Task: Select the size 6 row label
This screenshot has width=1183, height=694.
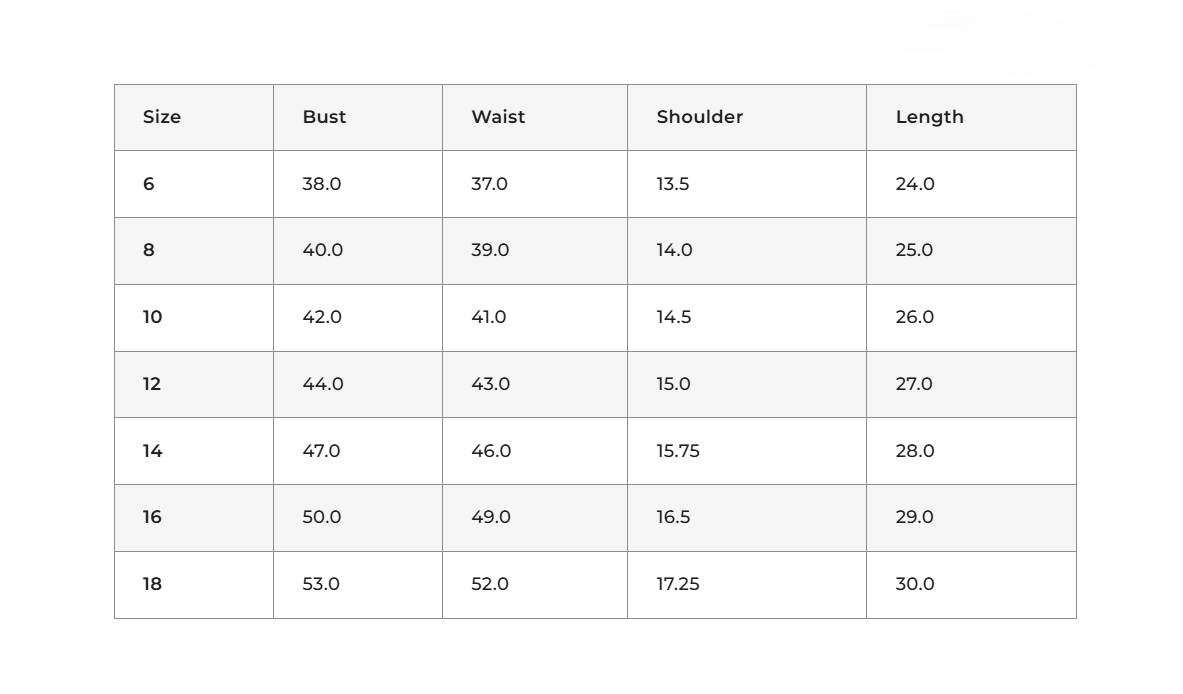Action: [x=149, y=184]
